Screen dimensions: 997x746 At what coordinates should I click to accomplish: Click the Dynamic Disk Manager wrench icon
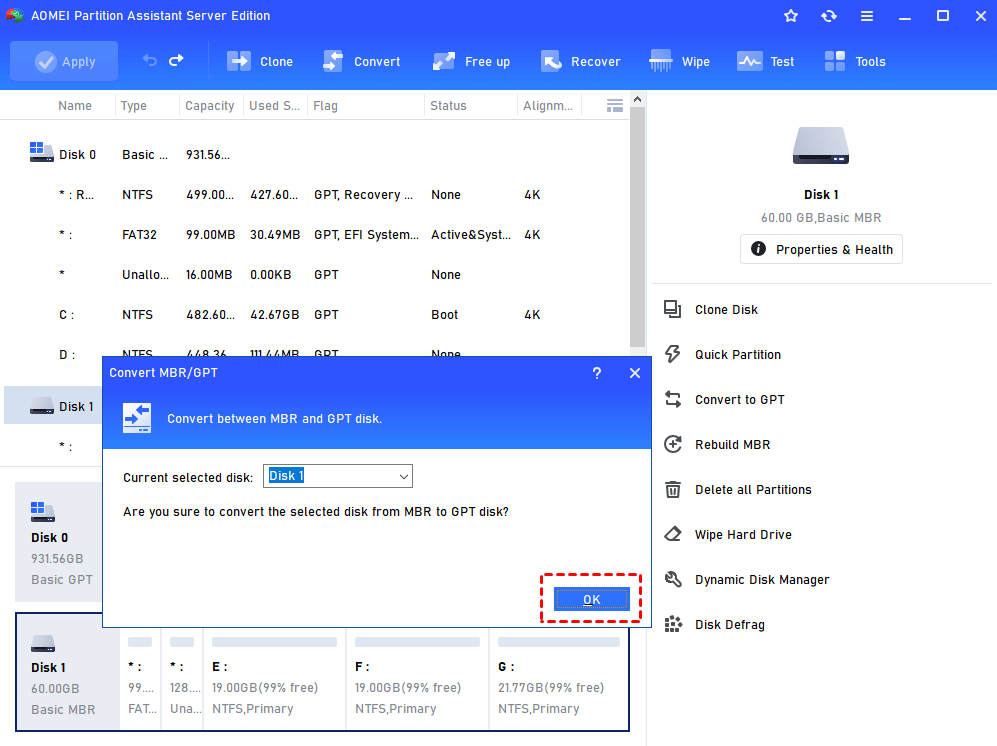coord(673,579)
